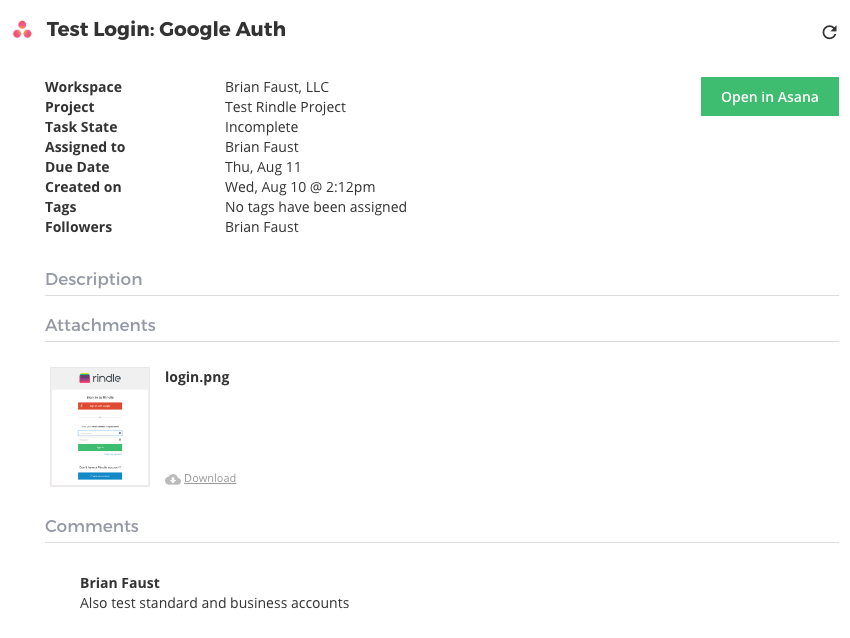Open the task in Asana

769,96
